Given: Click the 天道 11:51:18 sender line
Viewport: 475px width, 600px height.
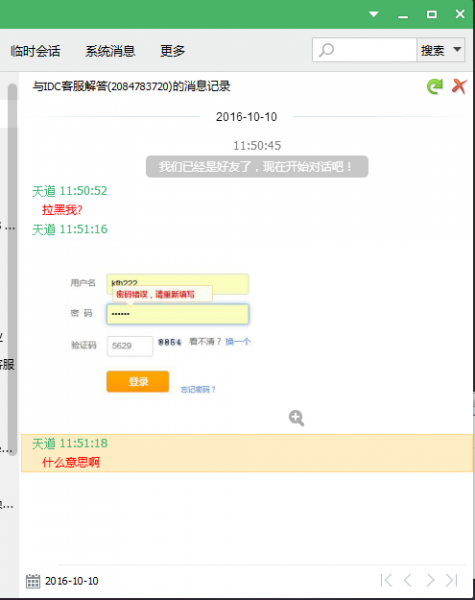Looking at the screenshot, I should coord(70,443).
